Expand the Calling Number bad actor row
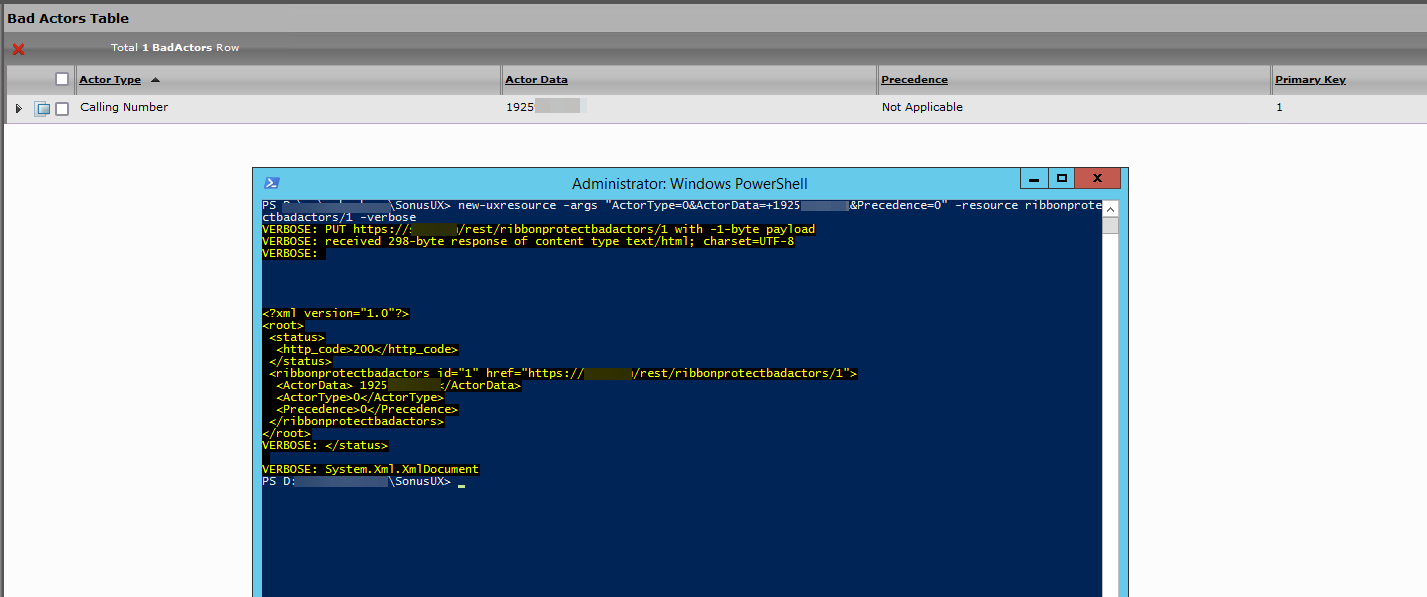 tap(18, 107)
